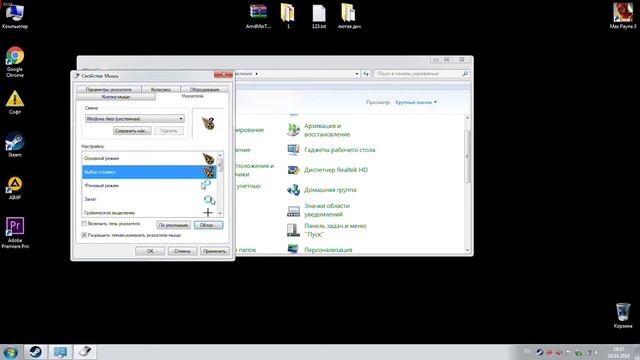Confirm with the OK button
The width and height of the screenshot is (640, 360).
pyautogui.click(x=150, y=251)
